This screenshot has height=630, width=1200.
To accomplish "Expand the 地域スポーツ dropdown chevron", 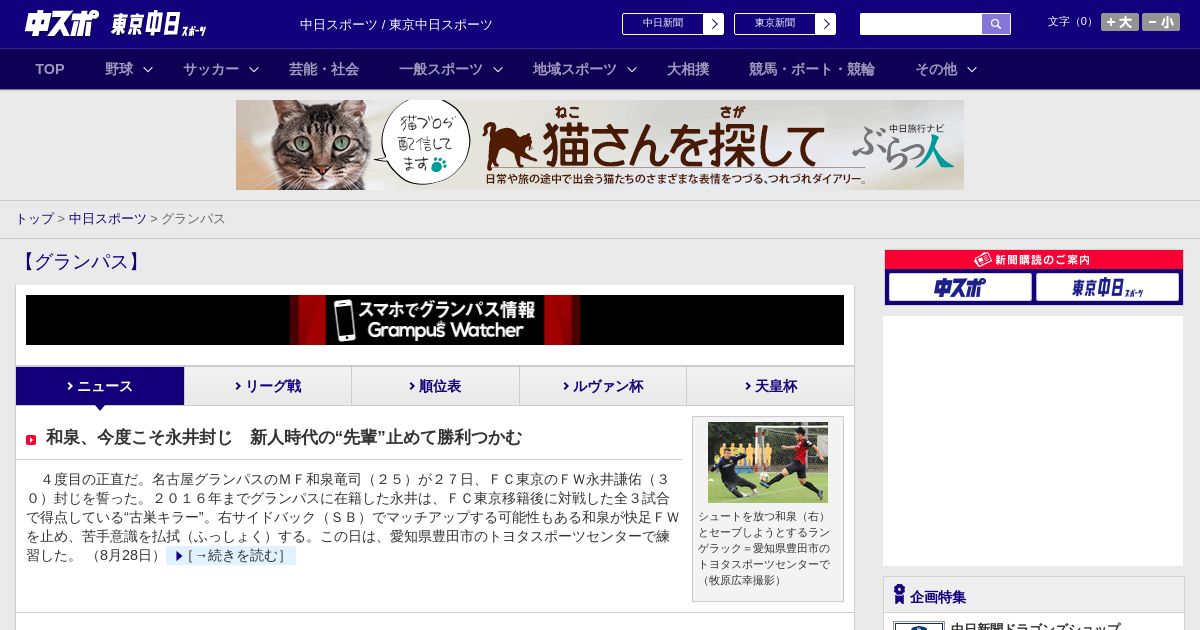I will 632,69.
